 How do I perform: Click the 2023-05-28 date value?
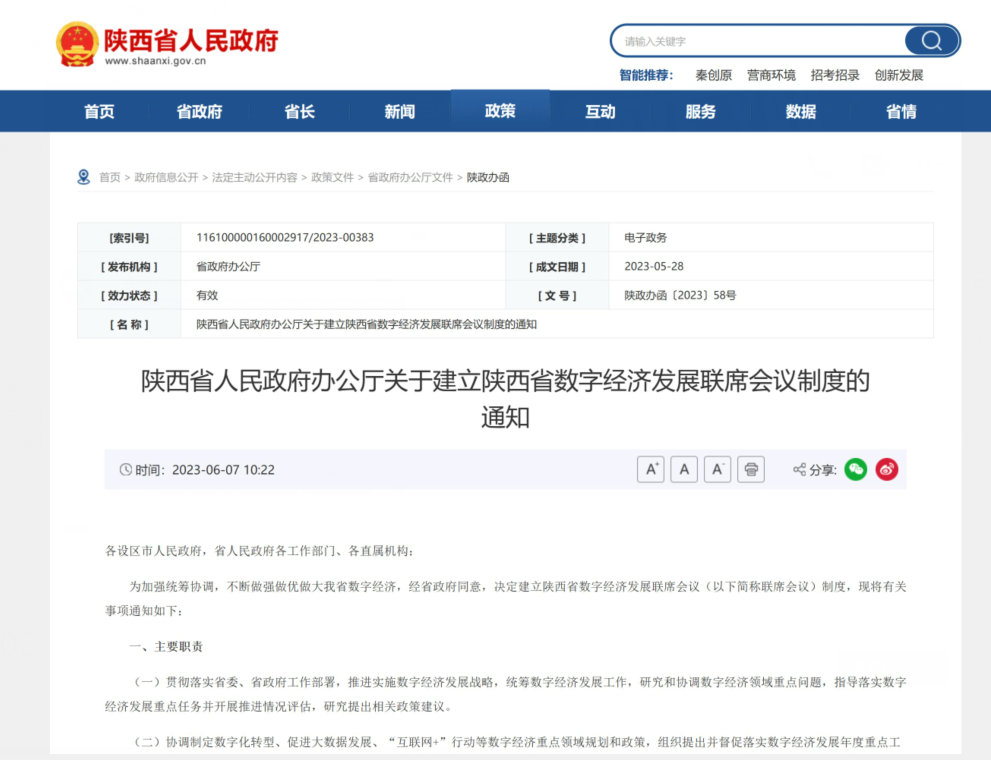pos(654,267)
